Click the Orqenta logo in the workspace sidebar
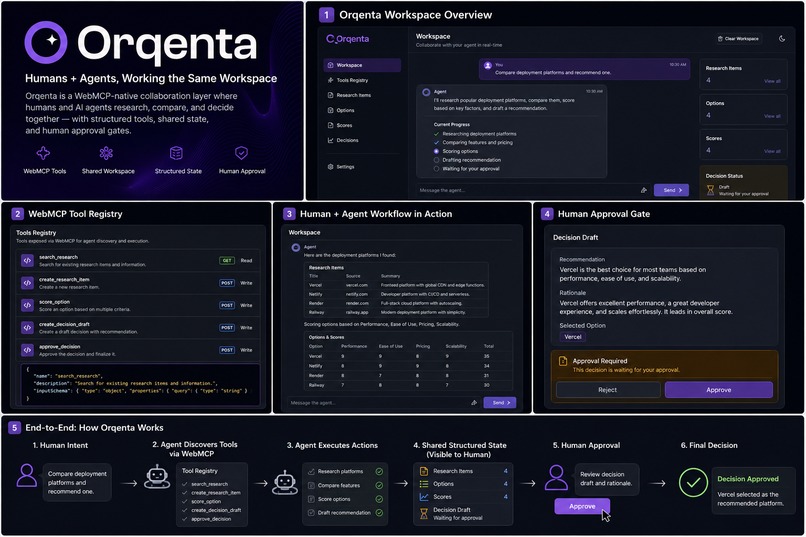The width and height of the screenshot is (806, 537). [x=348, y=39]
